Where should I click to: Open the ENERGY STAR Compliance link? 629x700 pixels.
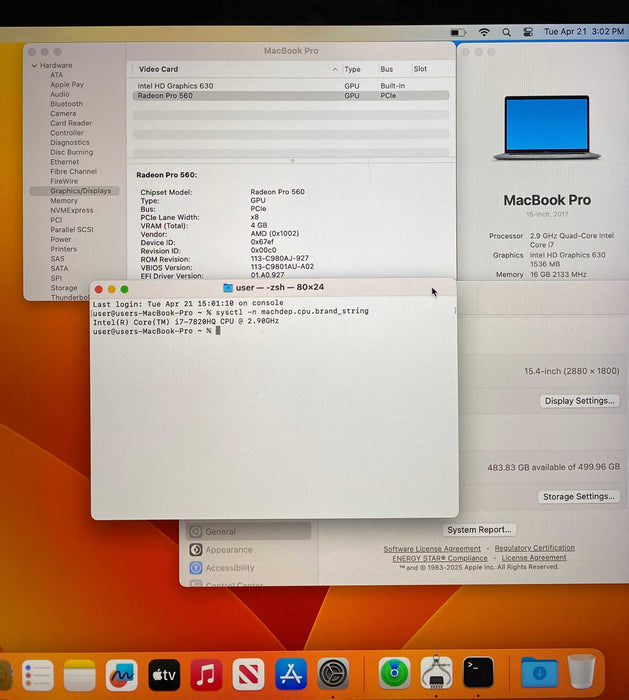440,558
